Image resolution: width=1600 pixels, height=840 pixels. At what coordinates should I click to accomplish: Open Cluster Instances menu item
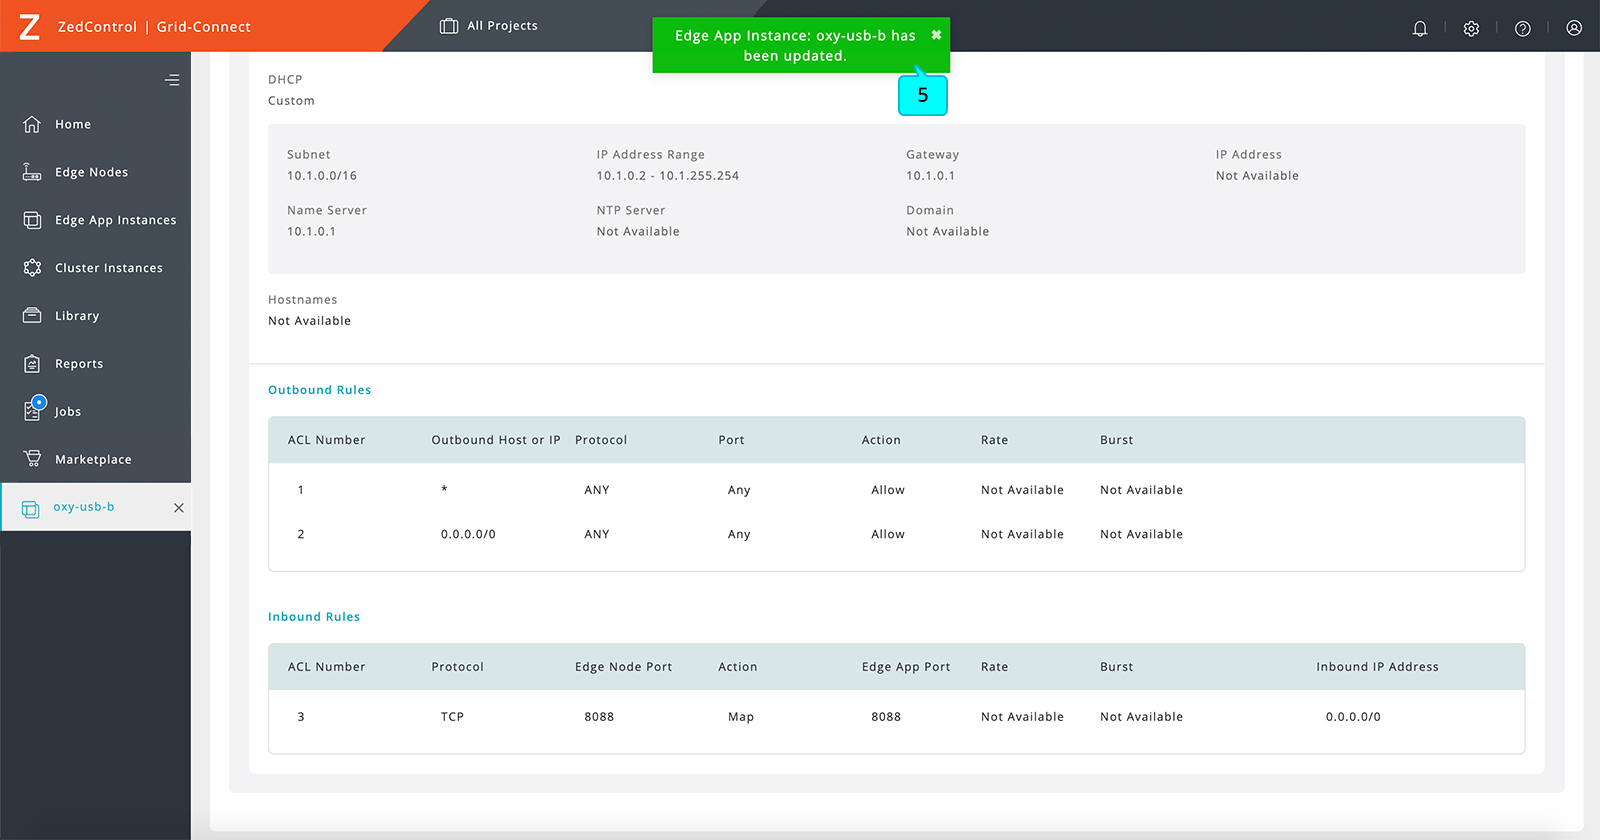click(x=109, y=268)
